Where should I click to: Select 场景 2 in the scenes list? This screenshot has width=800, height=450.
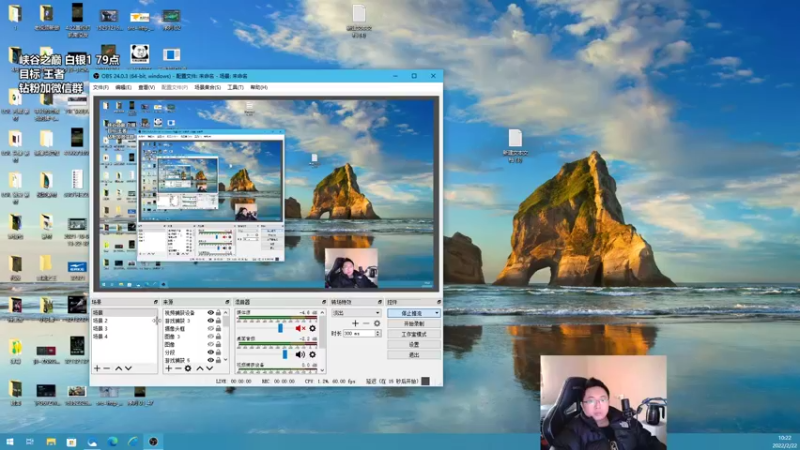pos(124,320)
